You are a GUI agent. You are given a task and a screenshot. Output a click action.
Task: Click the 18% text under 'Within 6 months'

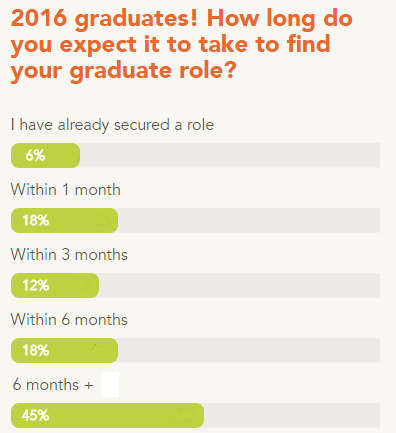pos(36,350)
